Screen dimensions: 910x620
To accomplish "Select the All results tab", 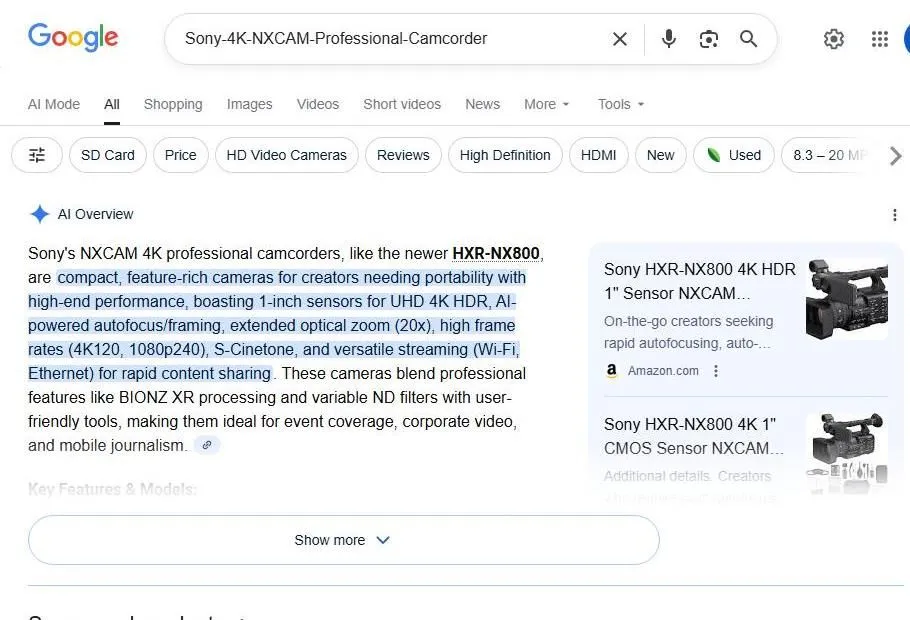I will 111,104.
